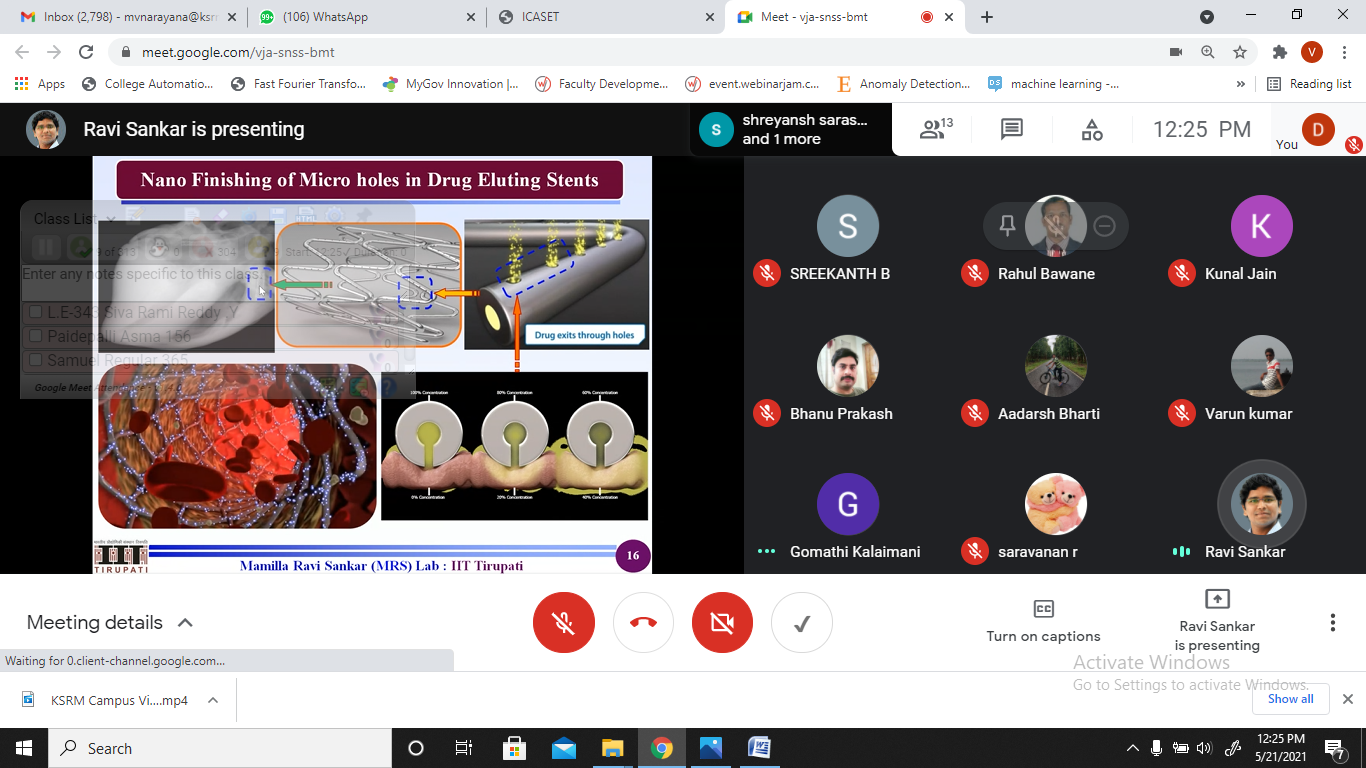Open the zoom magnifier in address bar
1366x768 pixels.
(1208, 52)
